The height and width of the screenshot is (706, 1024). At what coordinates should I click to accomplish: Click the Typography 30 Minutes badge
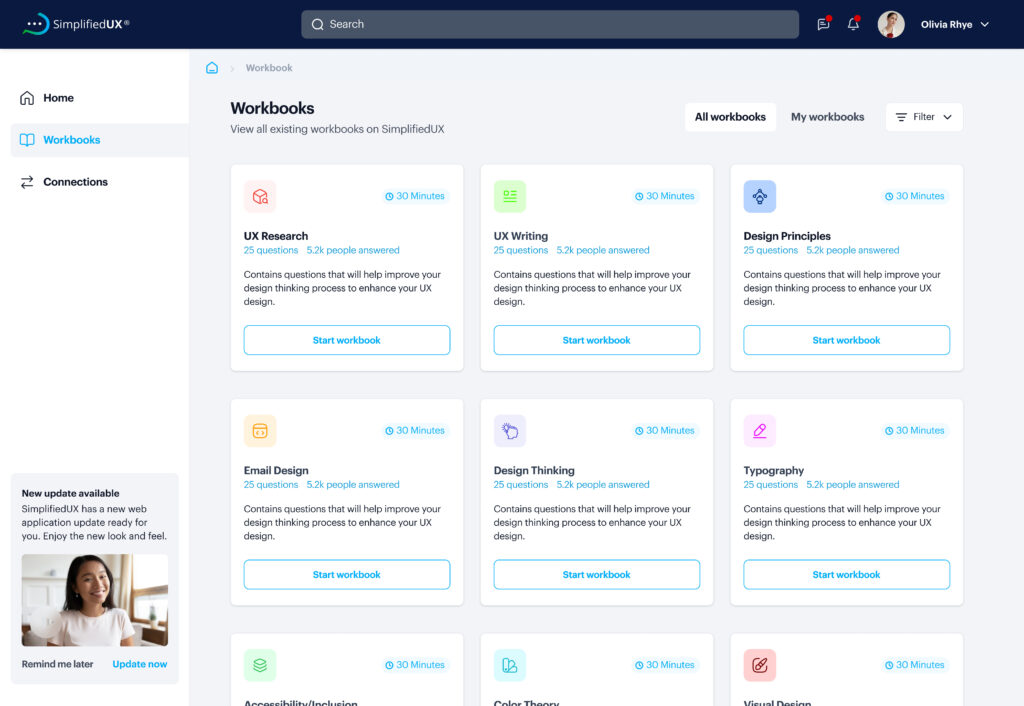(914, 430)
